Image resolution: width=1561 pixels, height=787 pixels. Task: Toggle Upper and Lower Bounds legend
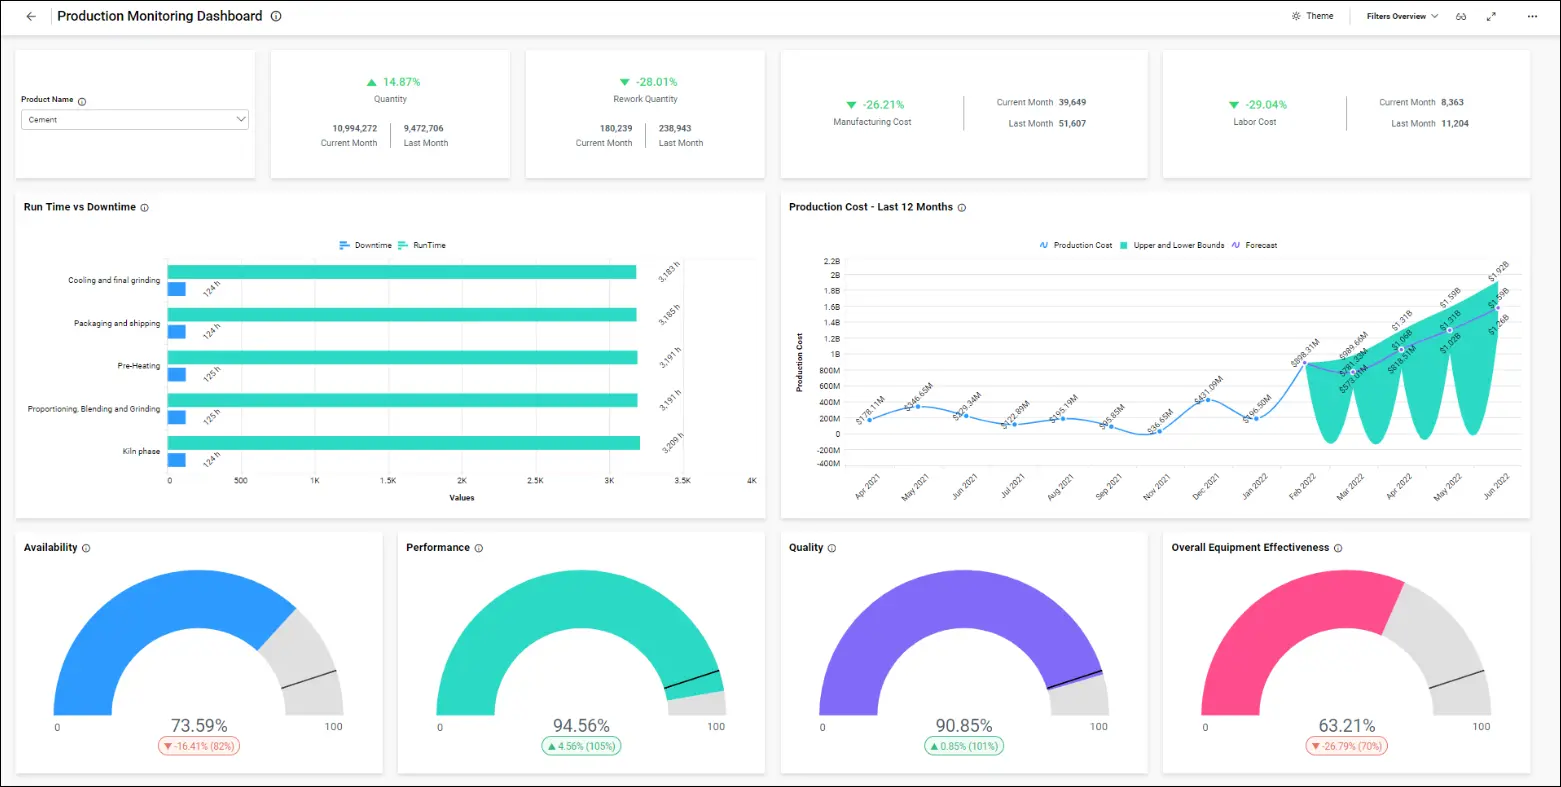click(1171, 245)
